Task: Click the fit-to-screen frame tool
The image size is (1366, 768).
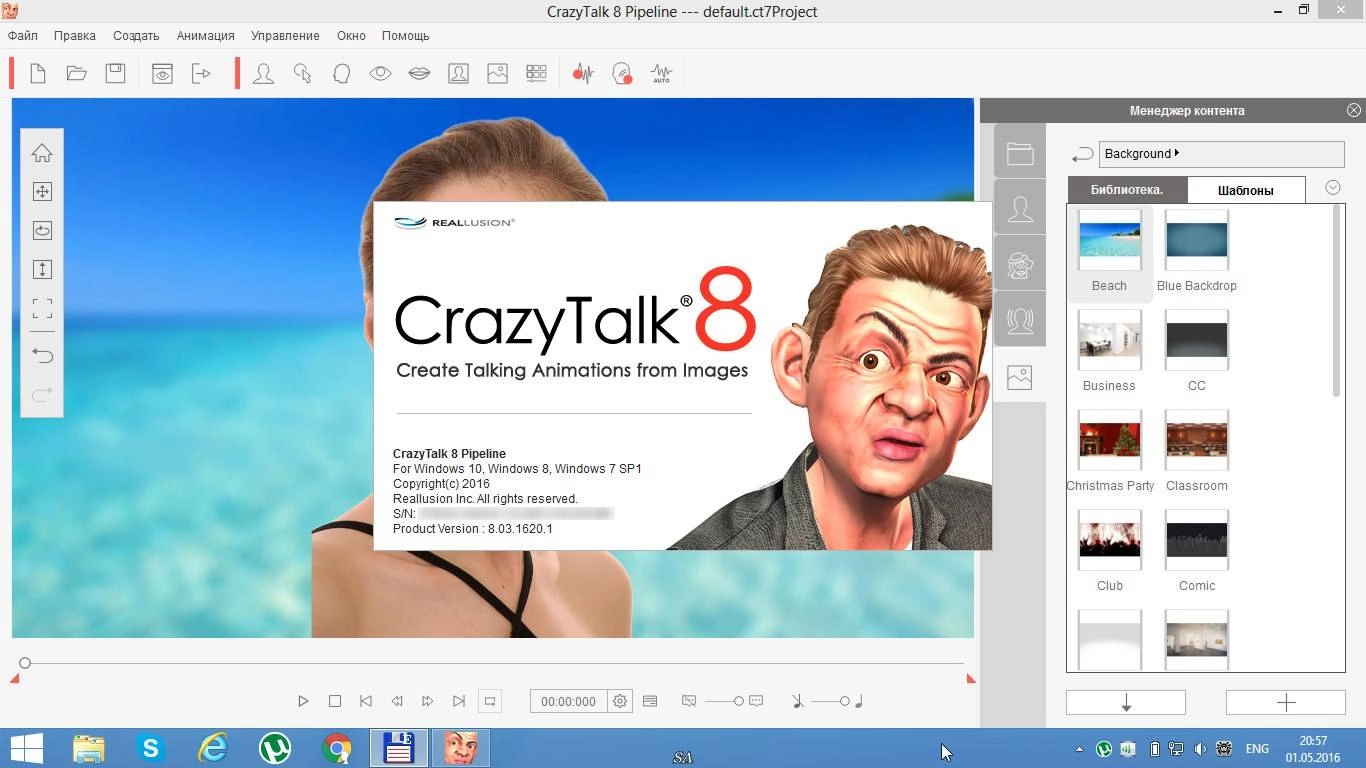Action: (42, 308)
